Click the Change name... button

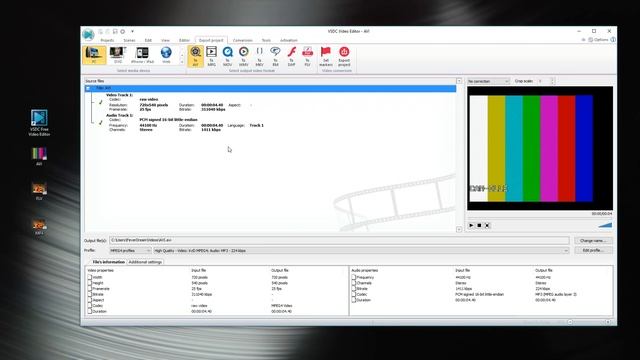tap(593, 241)
